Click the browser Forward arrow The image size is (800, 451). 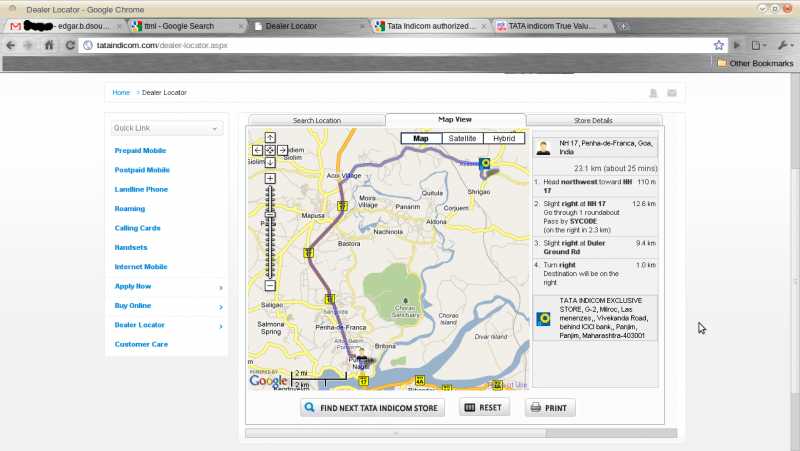(29, 45)
